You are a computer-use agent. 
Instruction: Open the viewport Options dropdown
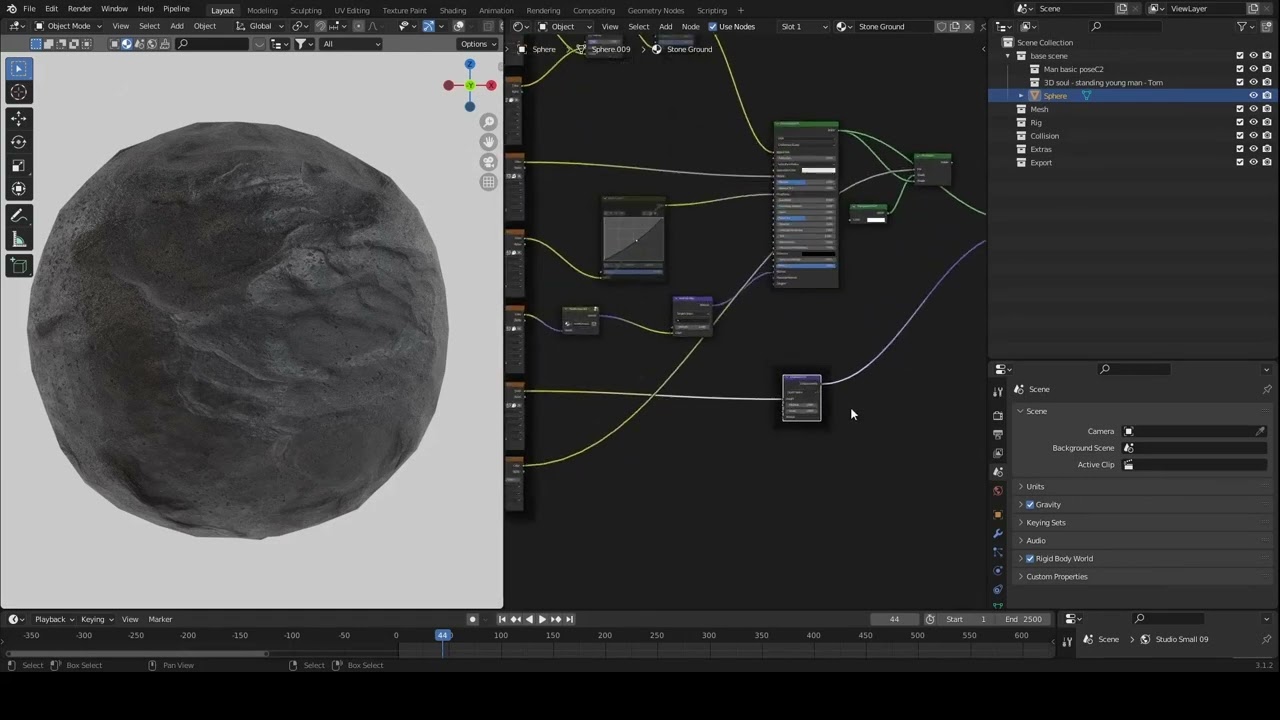click(478, 44)
